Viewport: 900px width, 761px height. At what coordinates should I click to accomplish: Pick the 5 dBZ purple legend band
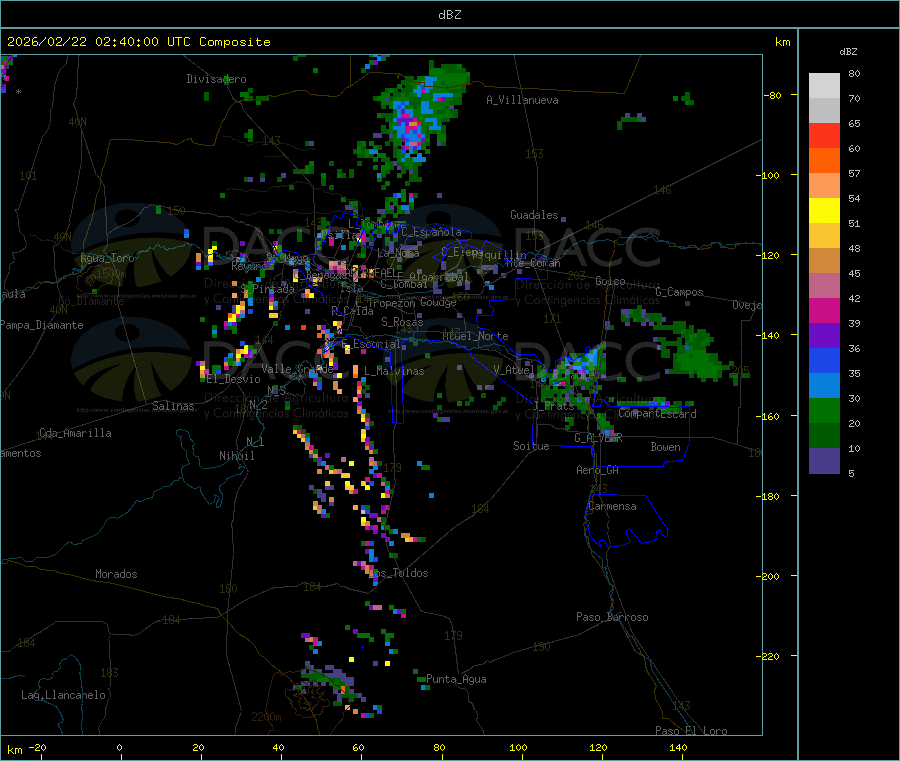pyautogui.click(x=824, y=461)
